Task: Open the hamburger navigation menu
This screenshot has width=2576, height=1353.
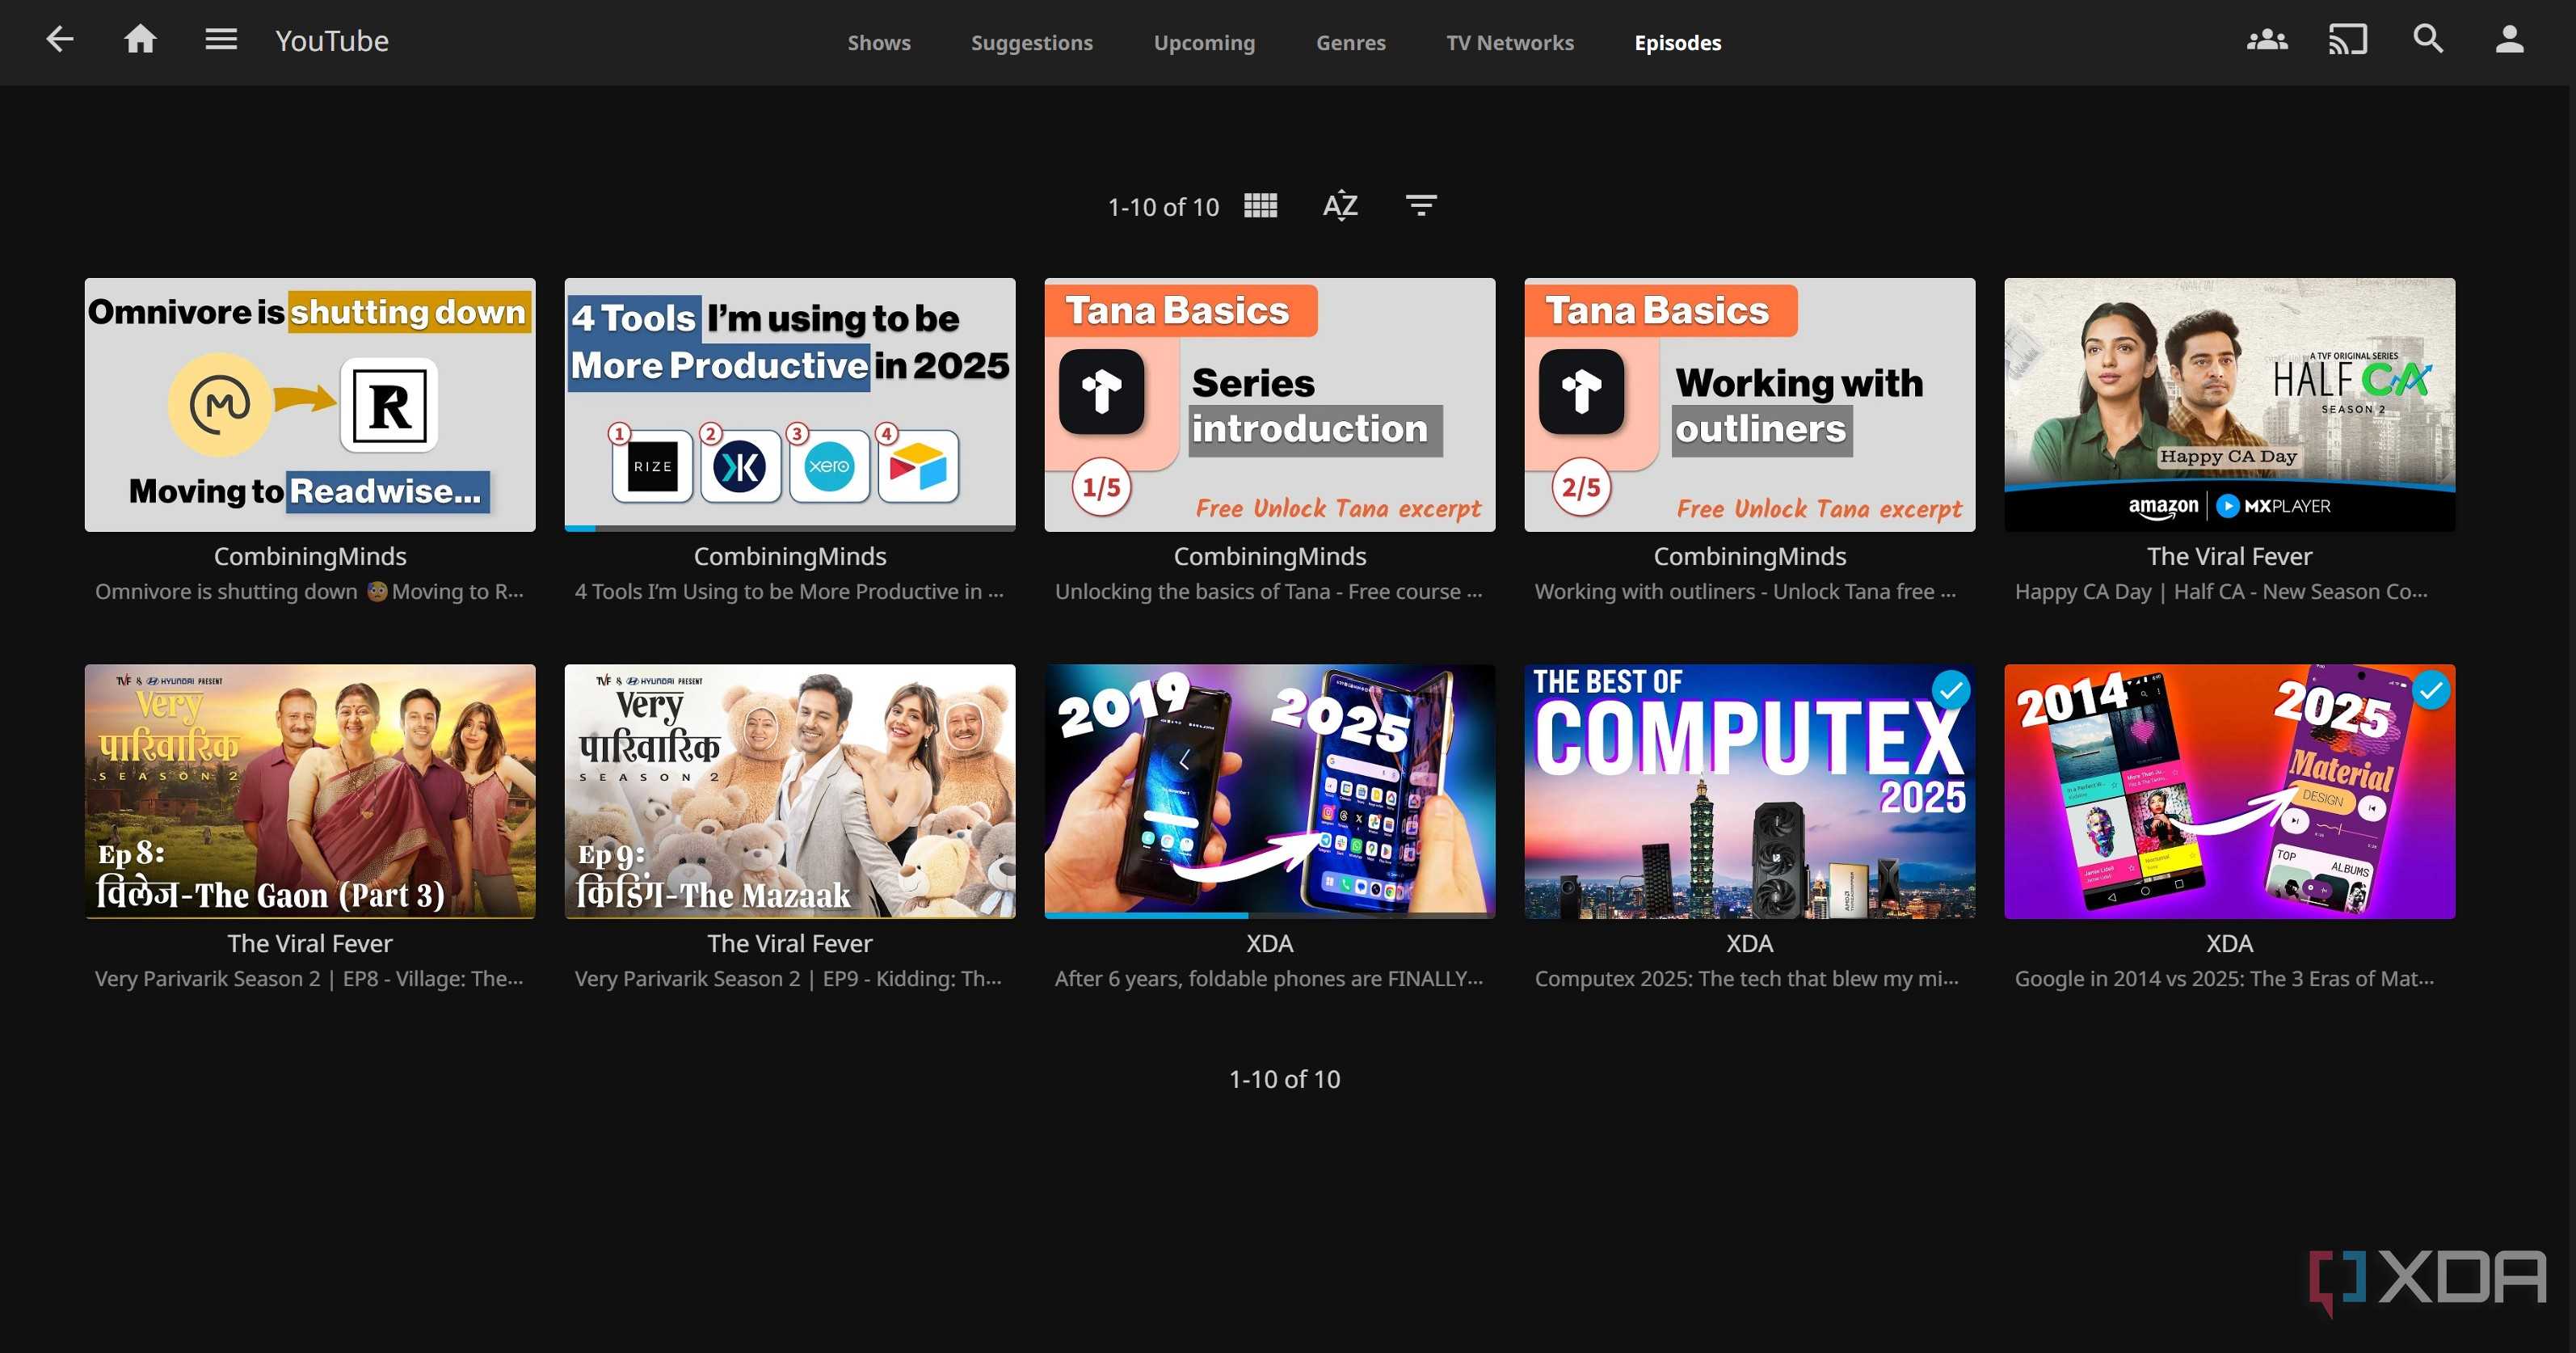Action: pos(221,40)
